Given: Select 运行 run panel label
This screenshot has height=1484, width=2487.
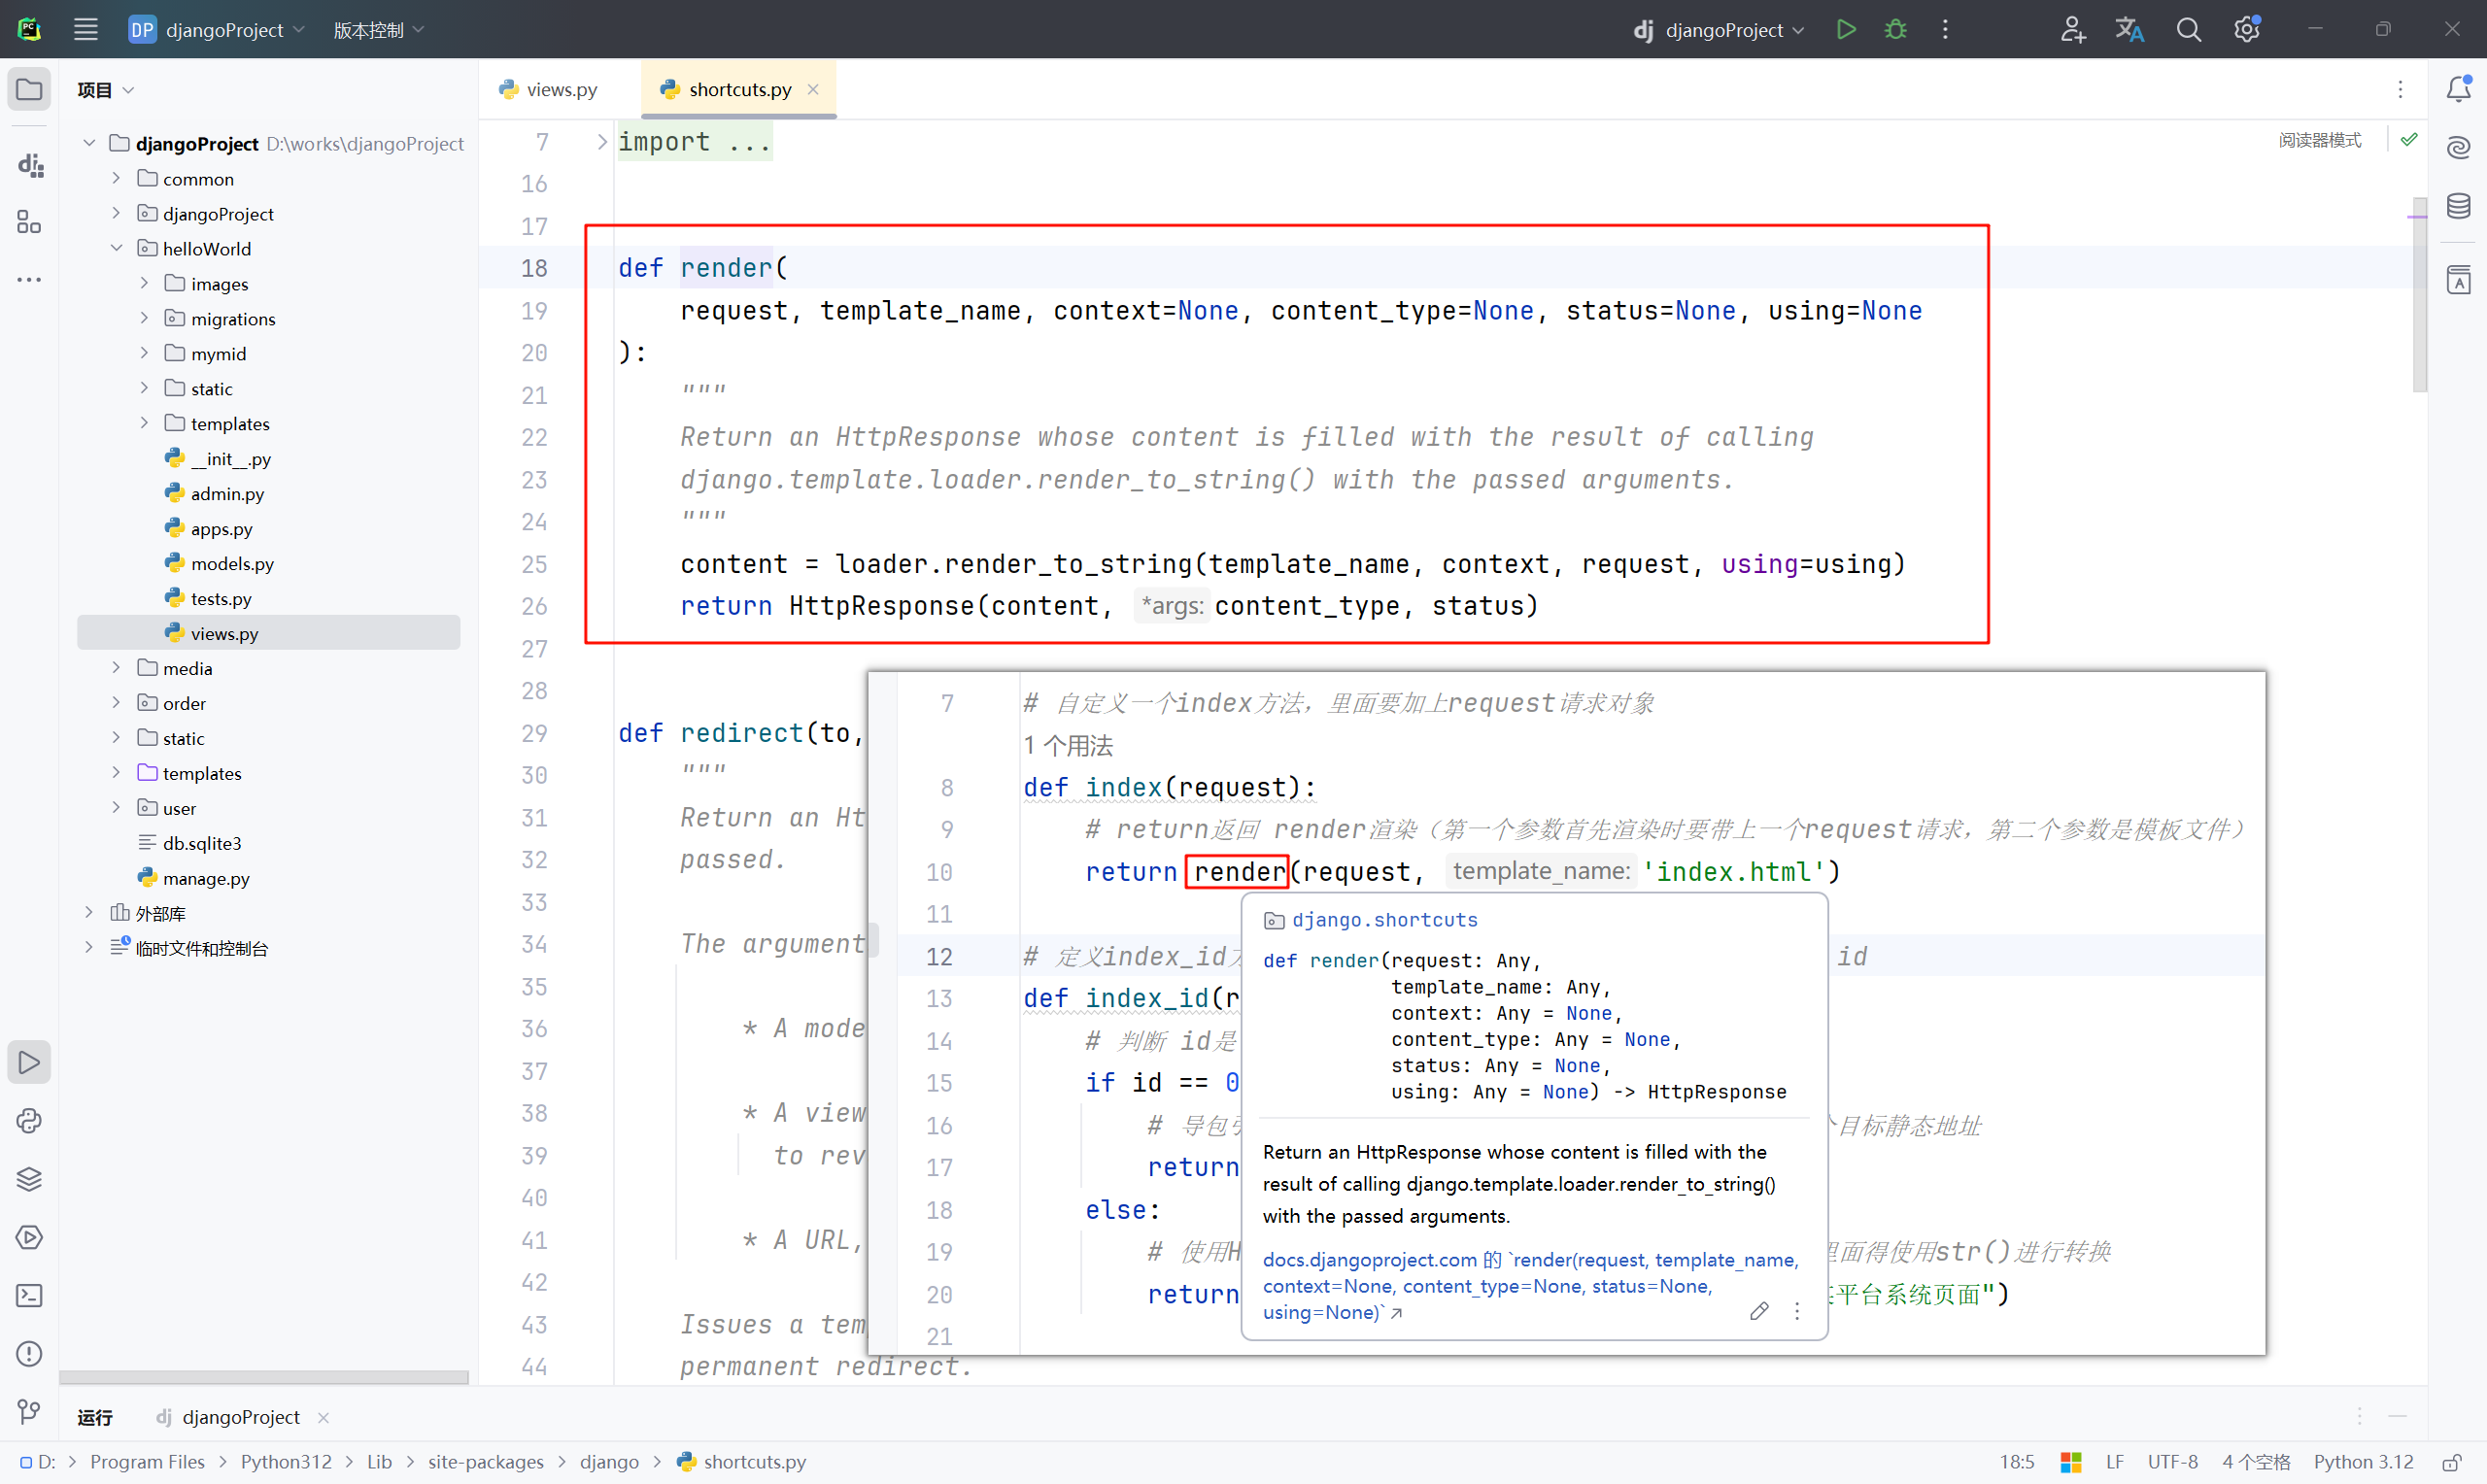Looking at the screenshot, I should click(x=95, y=1417).
